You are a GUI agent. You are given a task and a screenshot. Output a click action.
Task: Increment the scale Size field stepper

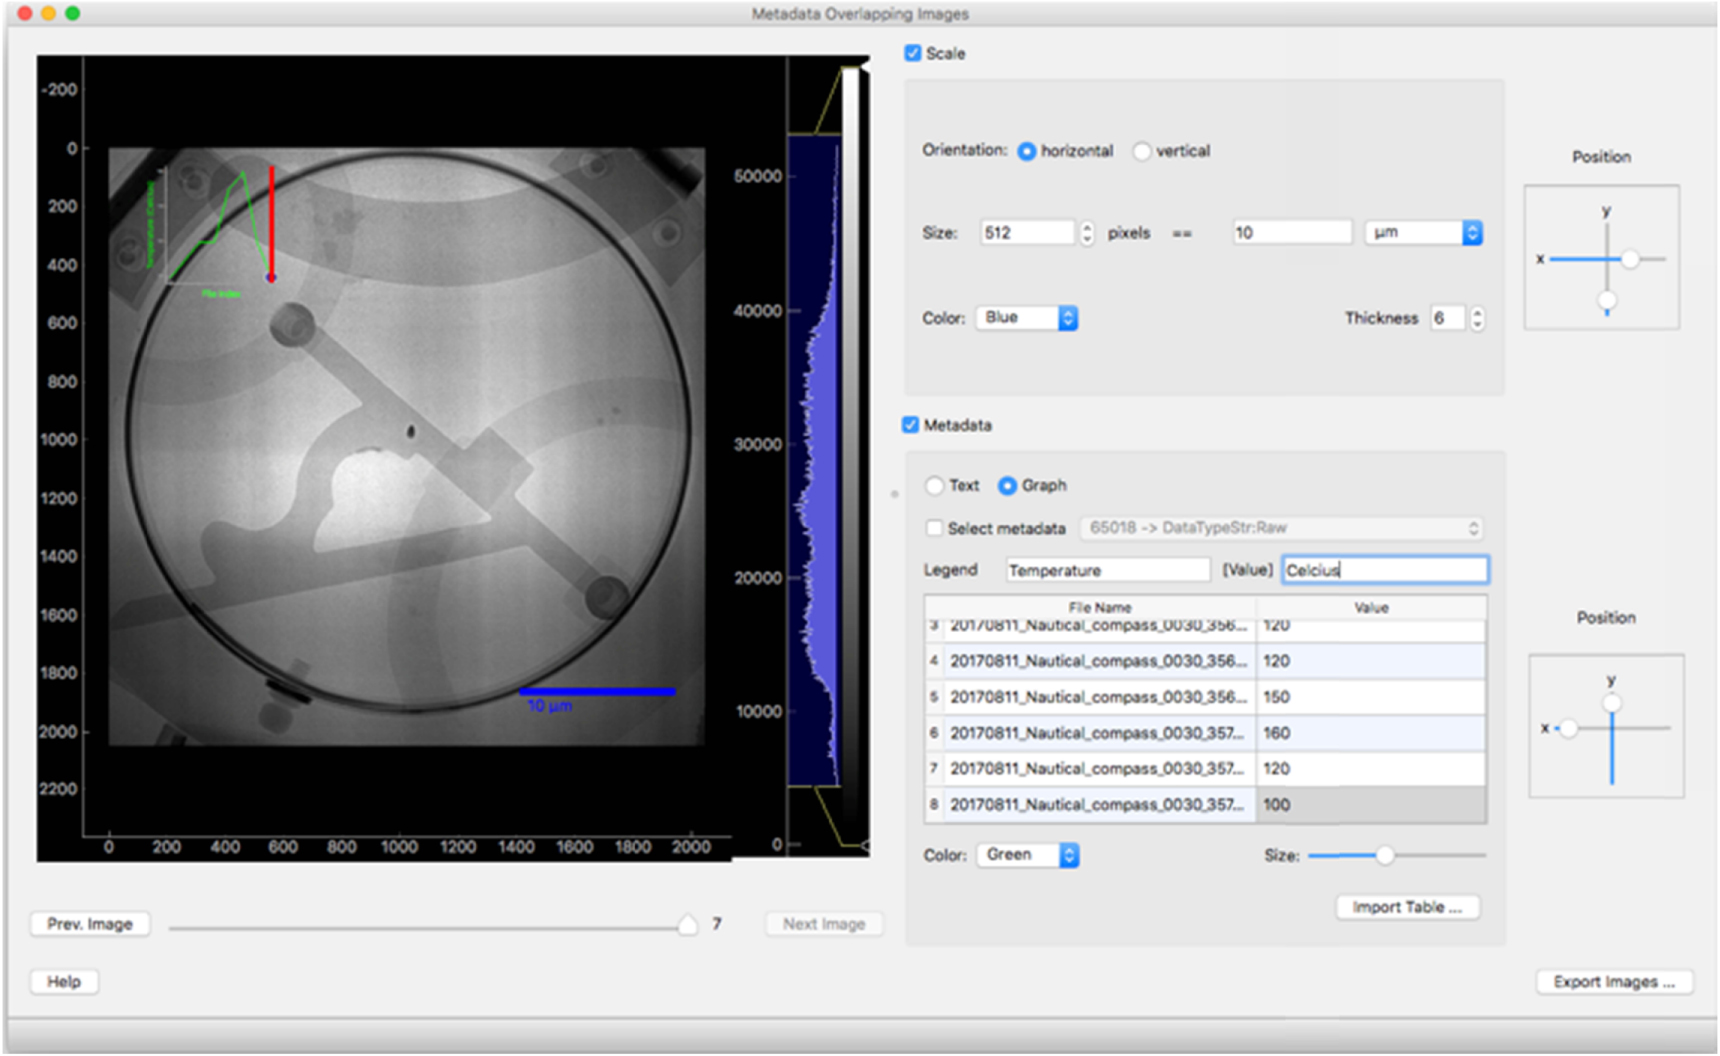coord(1086,226)
